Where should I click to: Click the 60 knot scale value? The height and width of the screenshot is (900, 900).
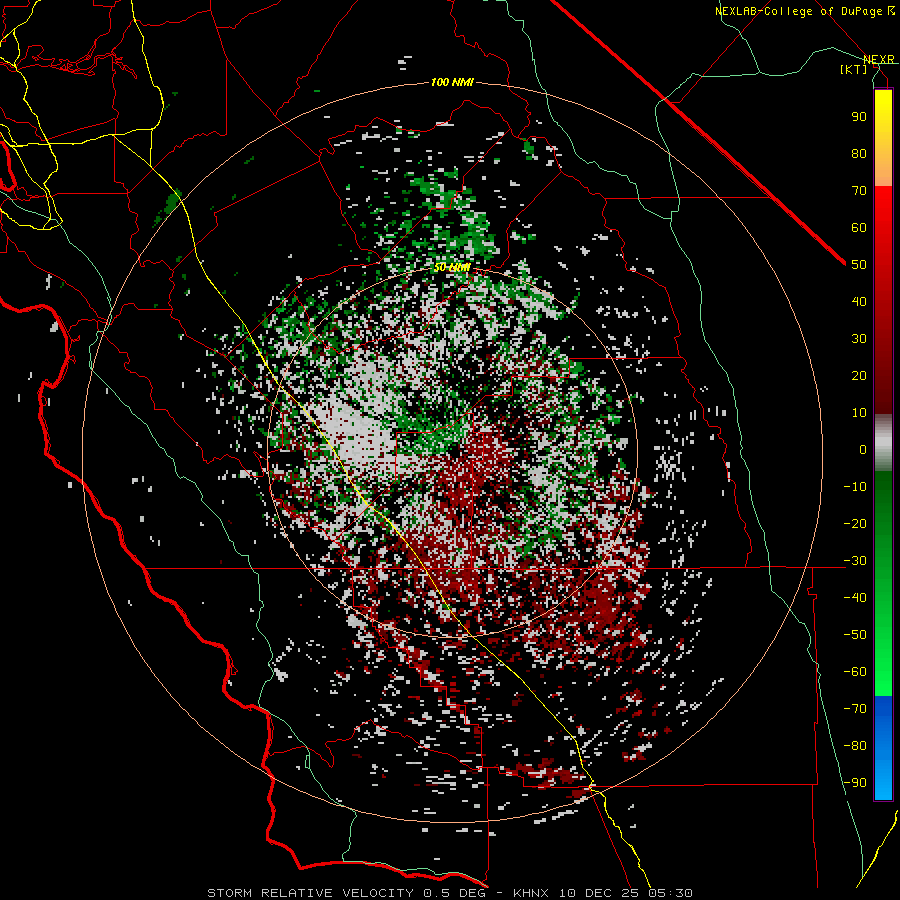[x=859, y=227]
